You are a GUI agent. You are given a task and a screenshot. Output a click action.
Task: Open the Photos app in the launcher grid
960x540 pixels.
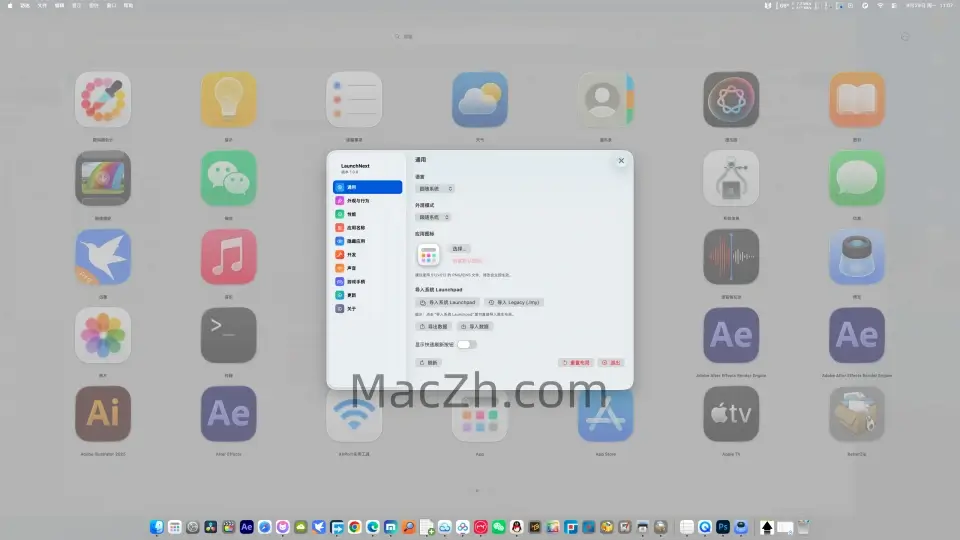click(x=103, y=335)
